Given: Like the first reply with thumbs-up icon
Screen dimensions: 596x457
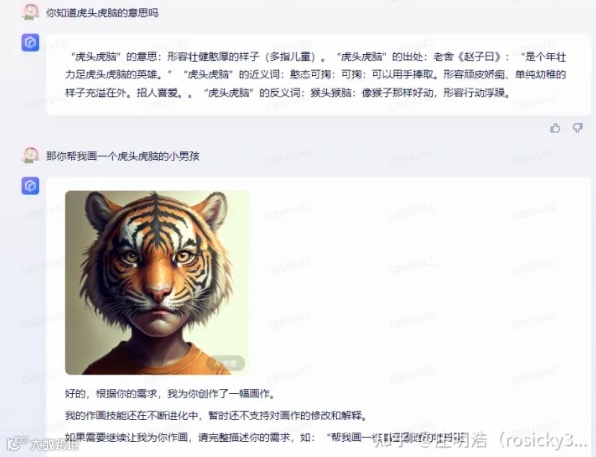Looking at the screenshot, I should click(555, 128).
